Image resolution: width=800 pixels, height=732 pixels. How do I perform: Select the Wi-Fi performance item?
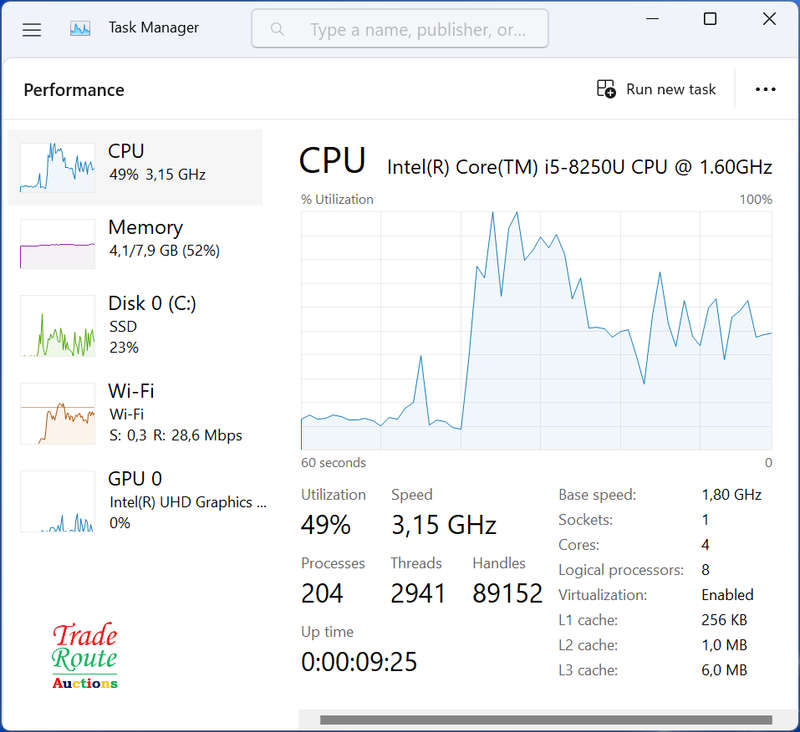pyautogui.click(x=135, y=413)
